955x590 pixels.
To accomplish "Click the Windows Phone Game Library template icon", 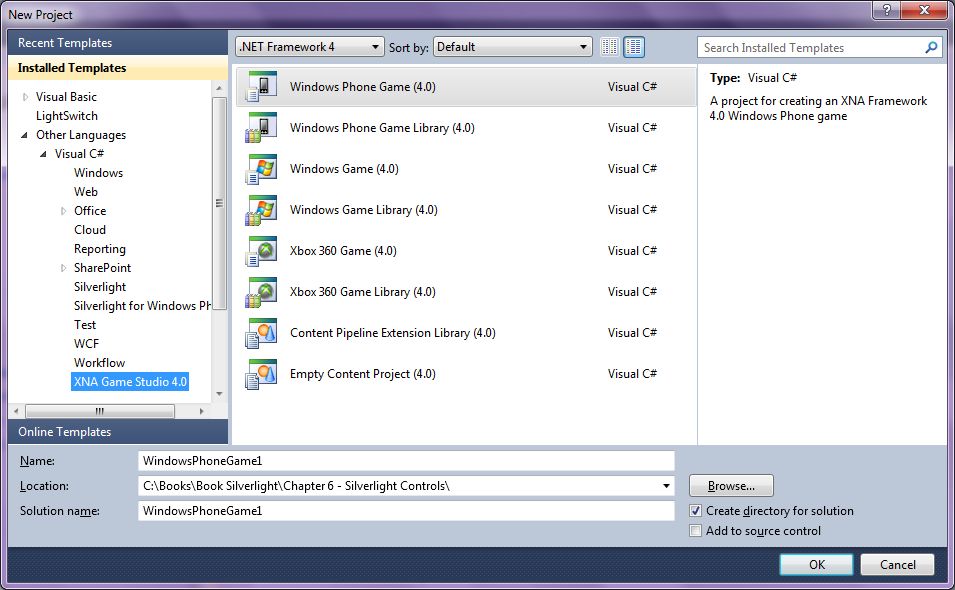I will pyautogui.click(x=261, y=127).
